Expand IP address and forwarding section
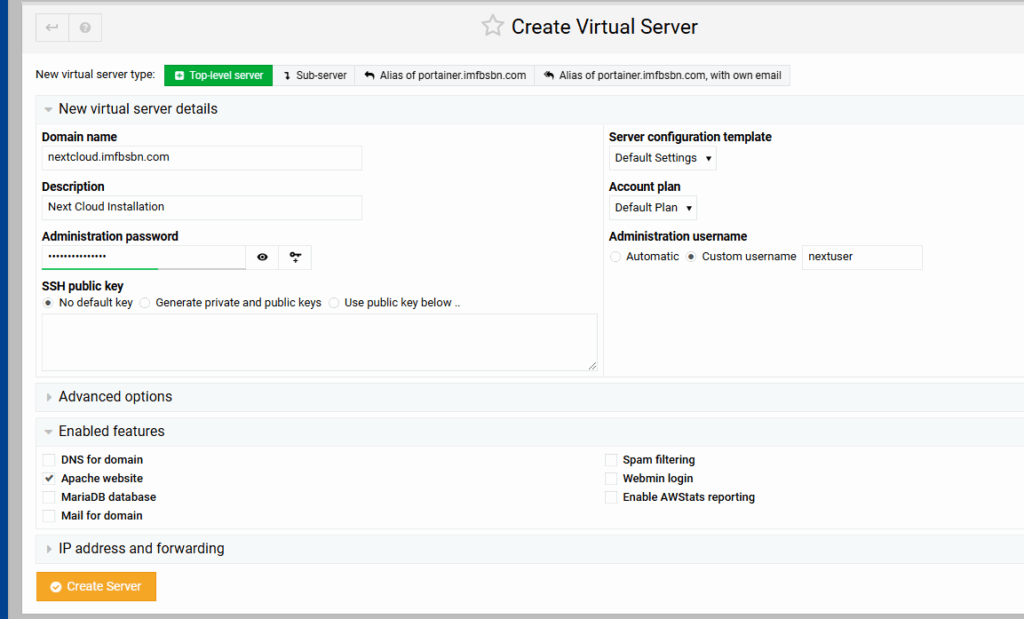 pyautogui.click(x=141, y=549)
